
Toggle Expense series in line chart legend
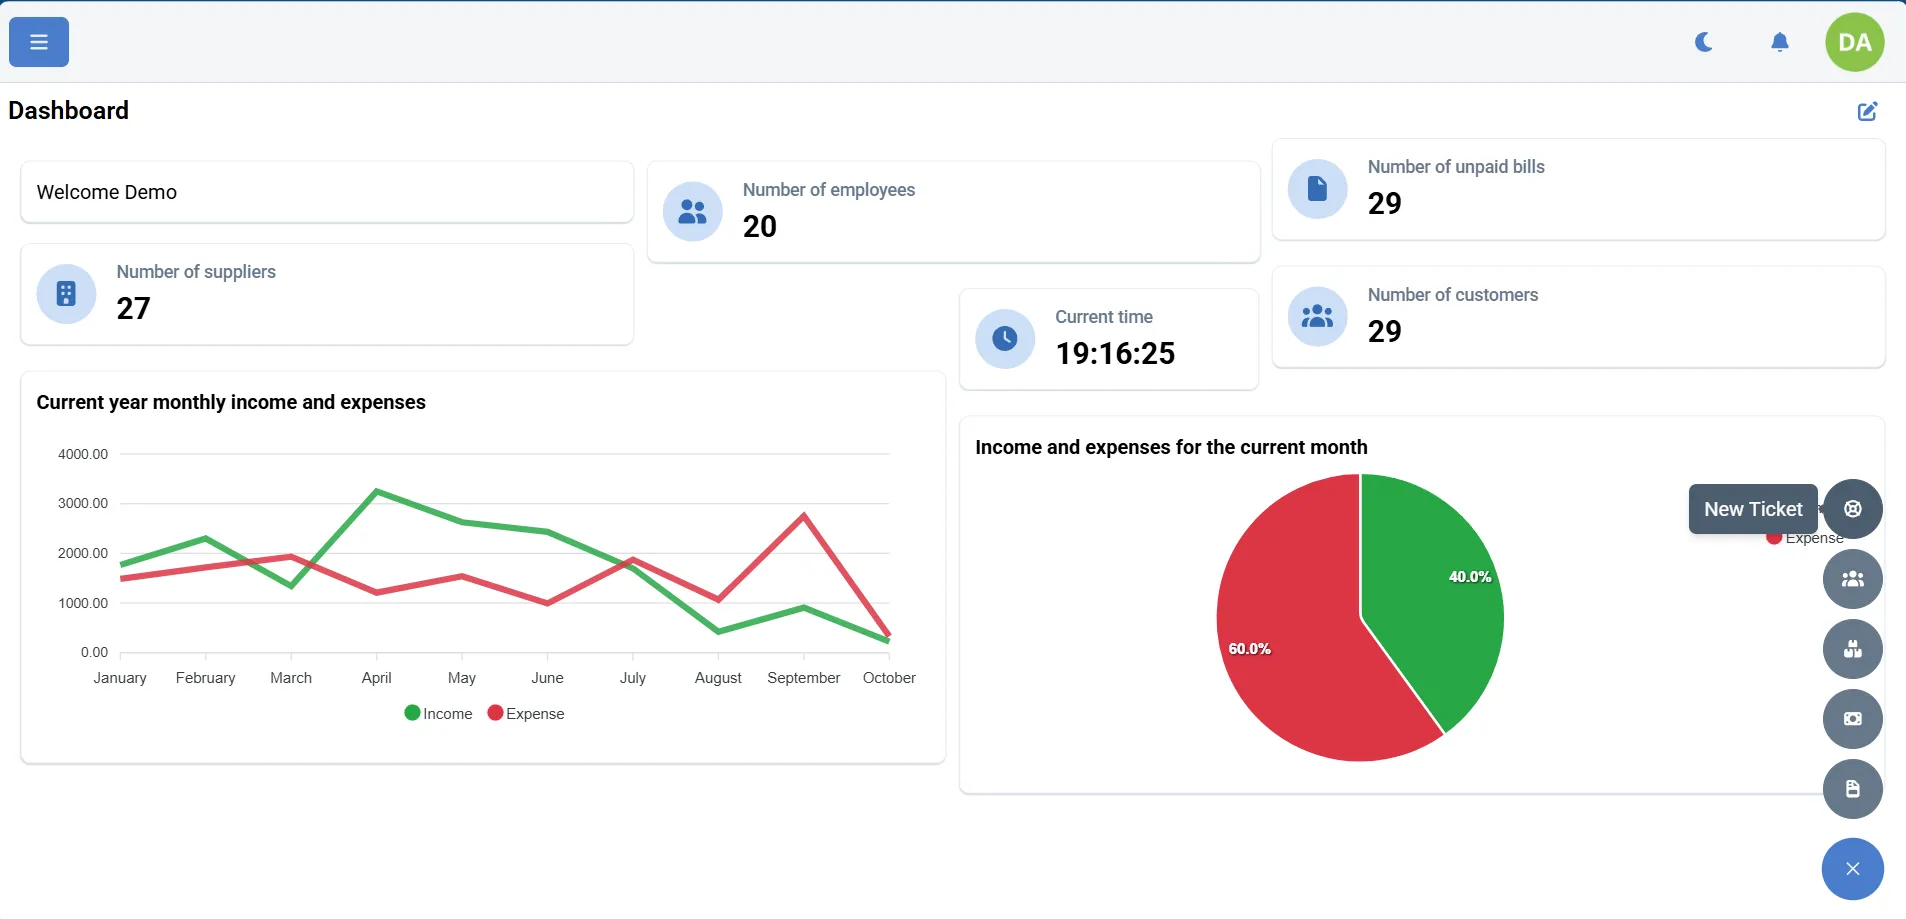526,714
